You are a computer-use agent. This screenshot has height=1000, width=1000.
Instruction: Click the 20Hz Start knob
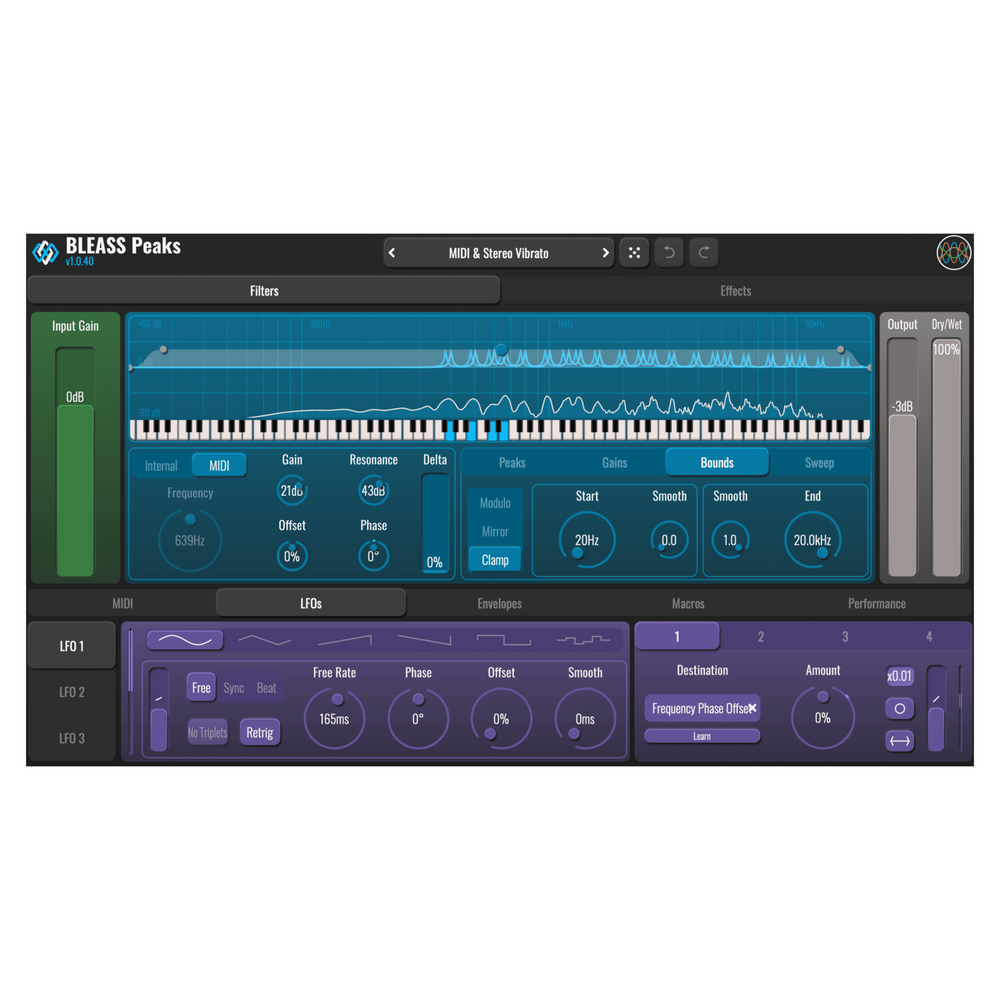[587, 540]
